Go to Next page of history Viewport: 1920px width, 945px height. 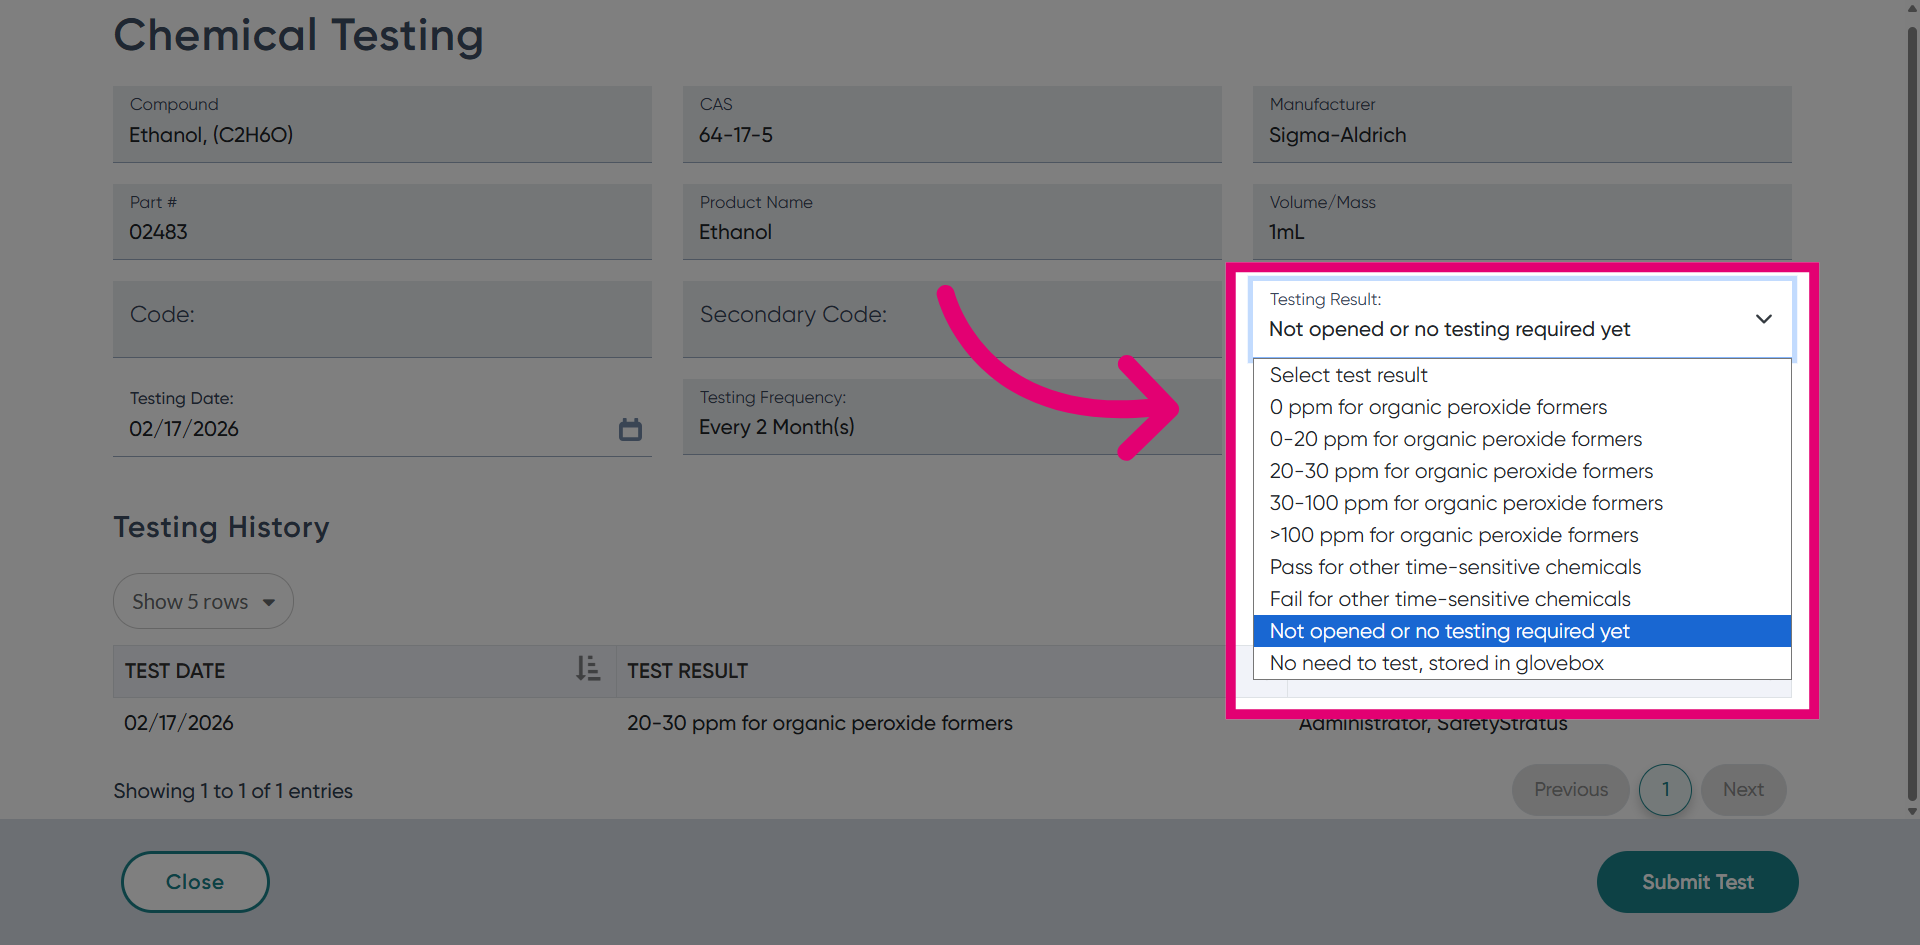(x=1743, y=790)
